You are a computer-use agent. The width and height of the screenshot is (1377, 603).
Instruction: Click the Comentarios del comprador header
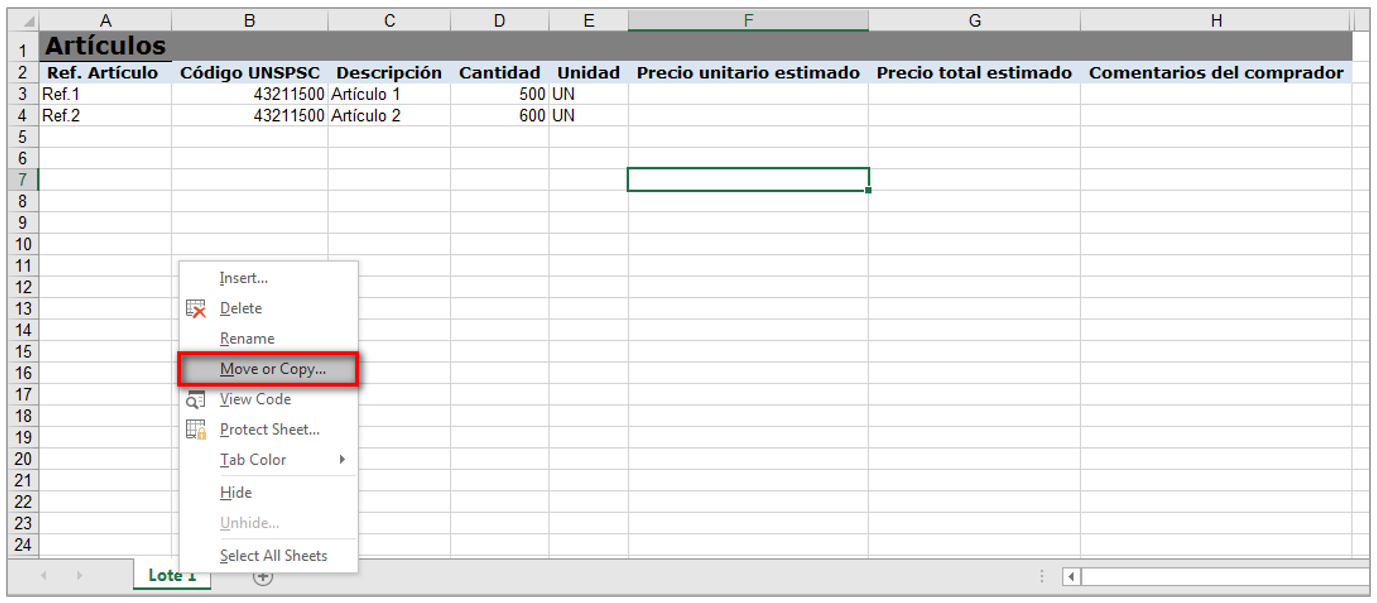click(x=1216, y=73)
